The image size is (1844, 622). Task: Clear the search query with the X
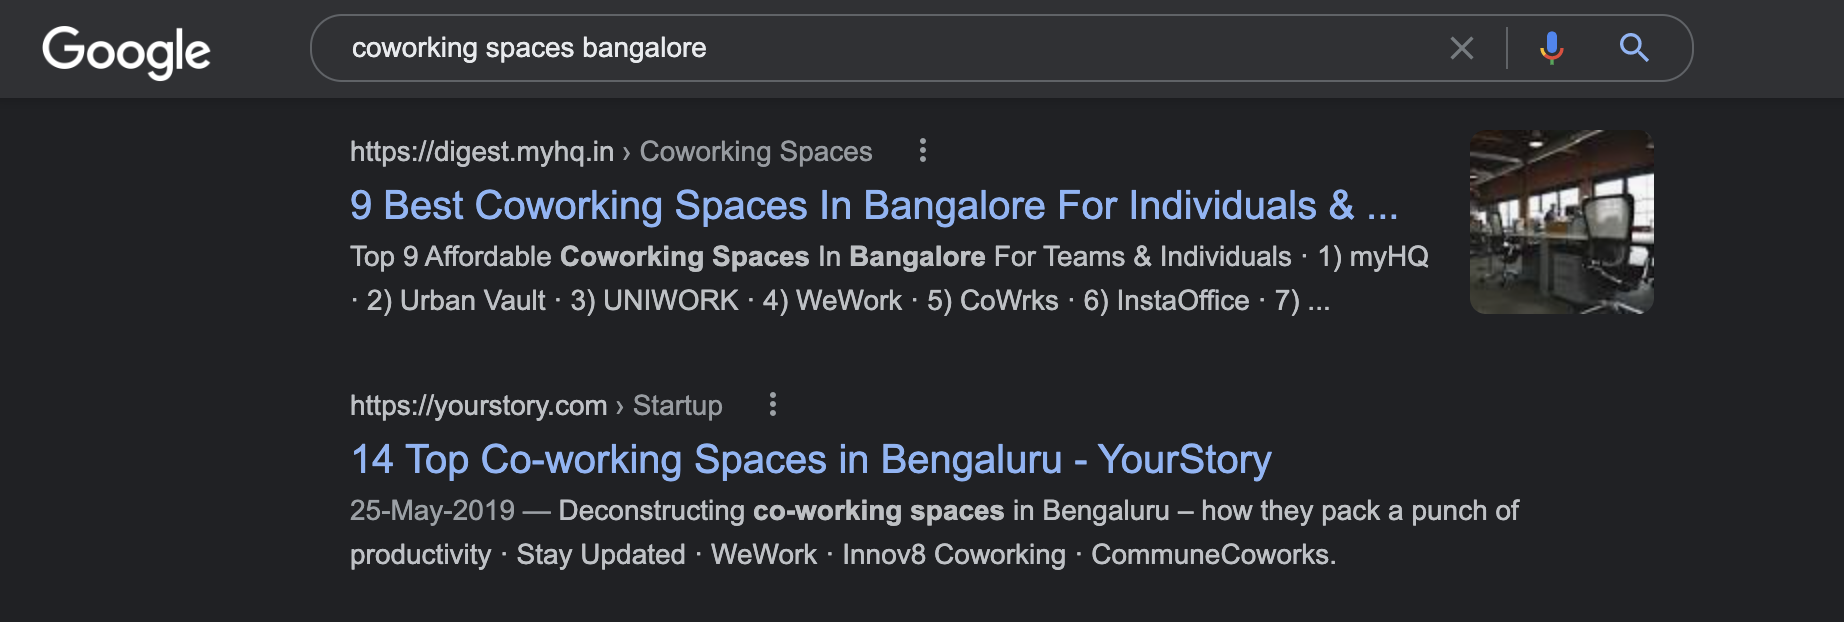1462,48
